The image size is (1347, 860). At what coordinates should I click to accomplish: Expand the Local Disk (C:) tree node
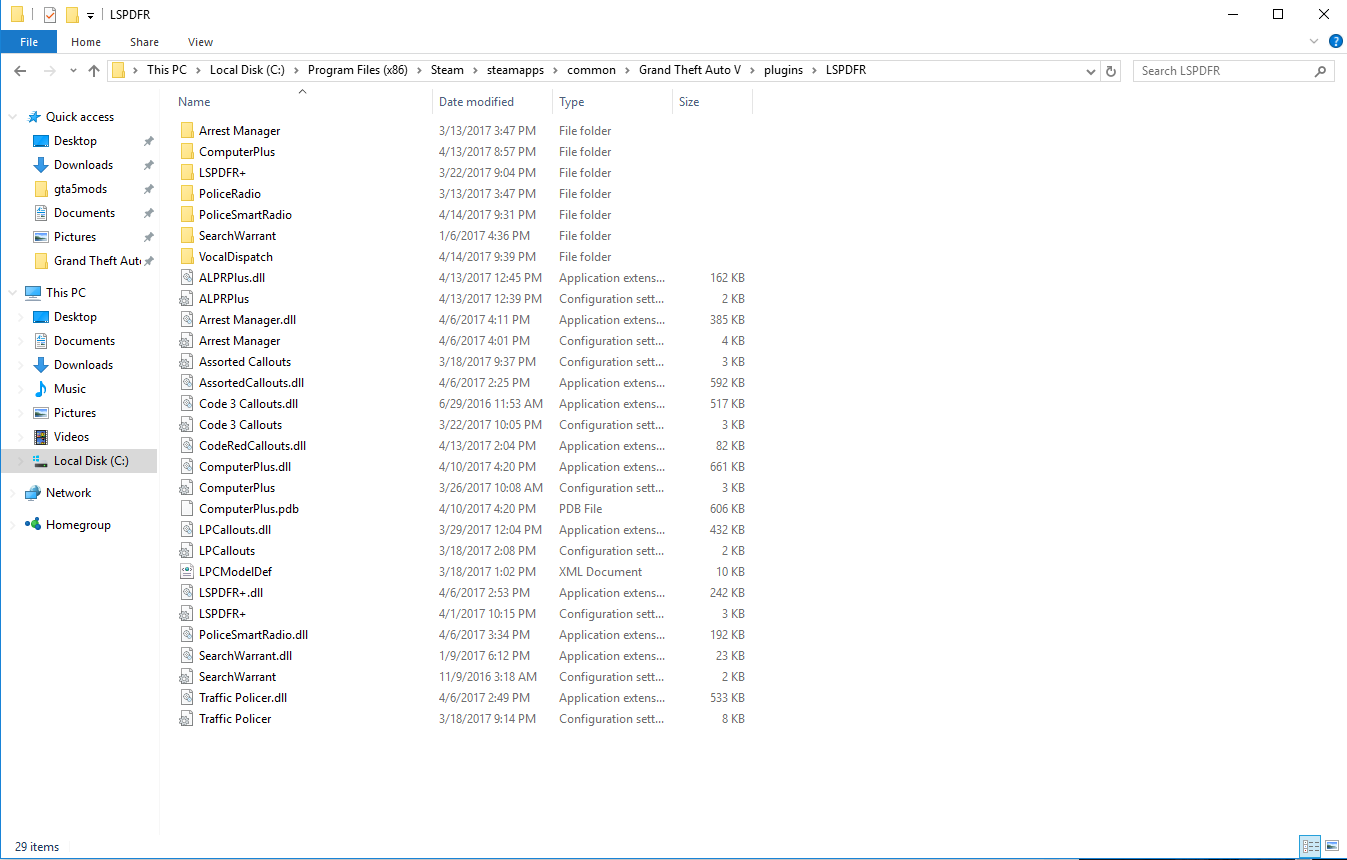pos(21,461)
